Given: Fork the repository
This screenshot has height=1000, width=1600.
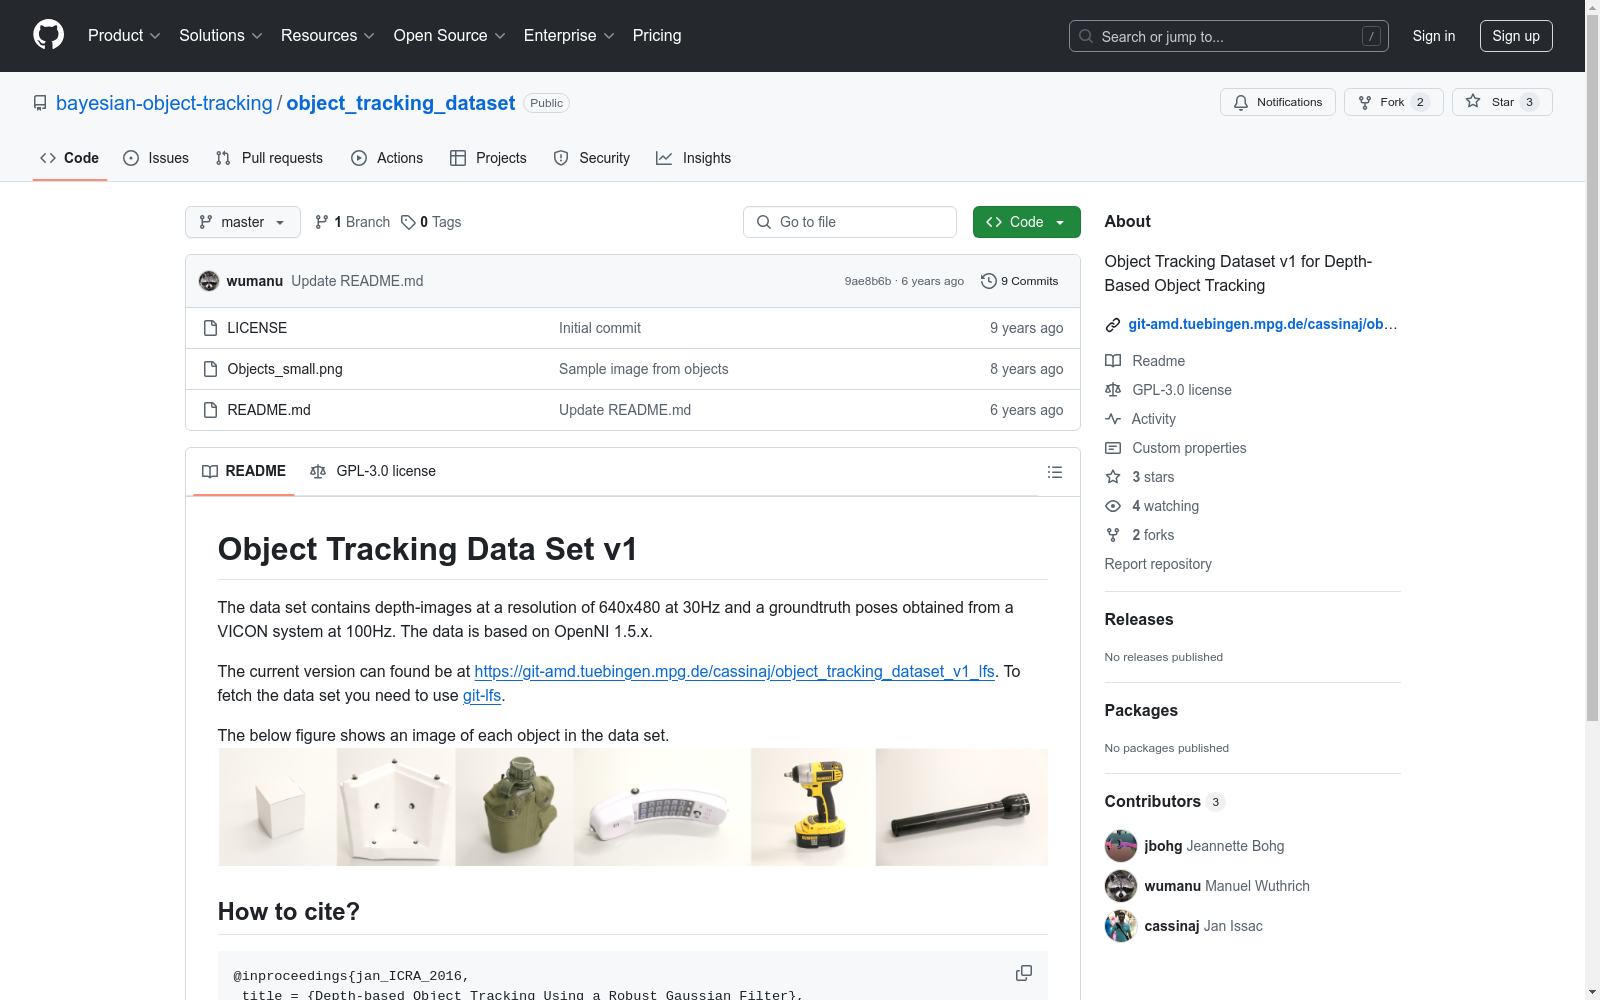Looking at the screenshot, I should pos(1394,102).
